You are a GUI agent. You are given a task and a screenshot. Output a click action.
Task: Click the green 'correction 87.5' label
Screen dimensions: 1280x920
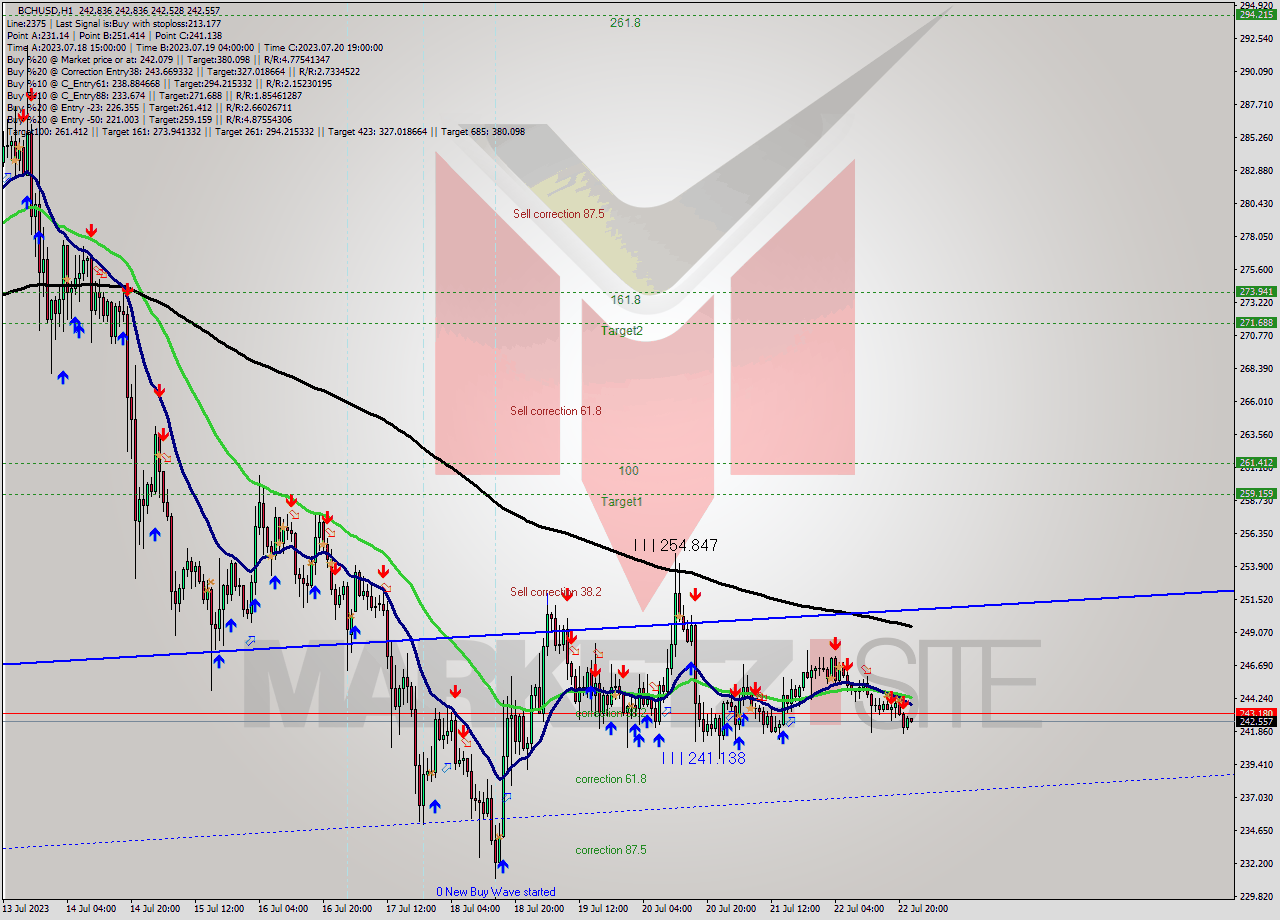click(x=611, y=849)
